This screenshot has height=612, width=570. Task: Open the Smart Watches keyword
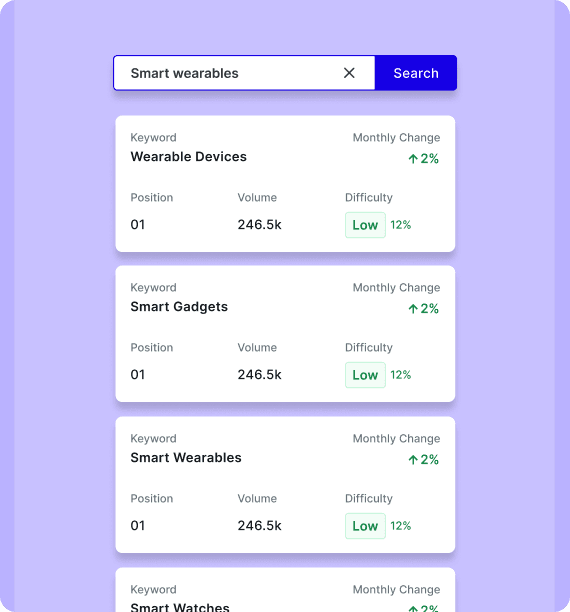pyautogui.click(x=180, y=607)
